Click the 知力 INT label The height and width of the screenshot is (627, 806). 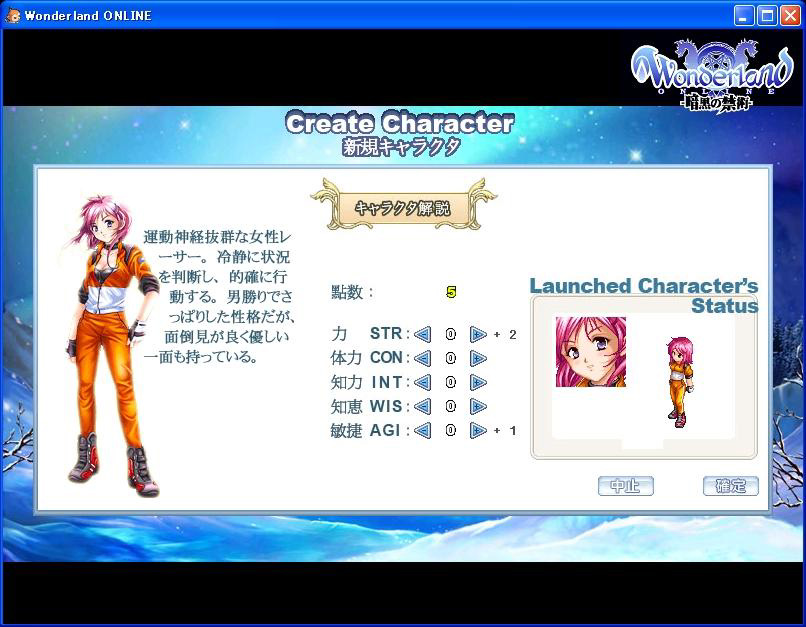point(370,382)
